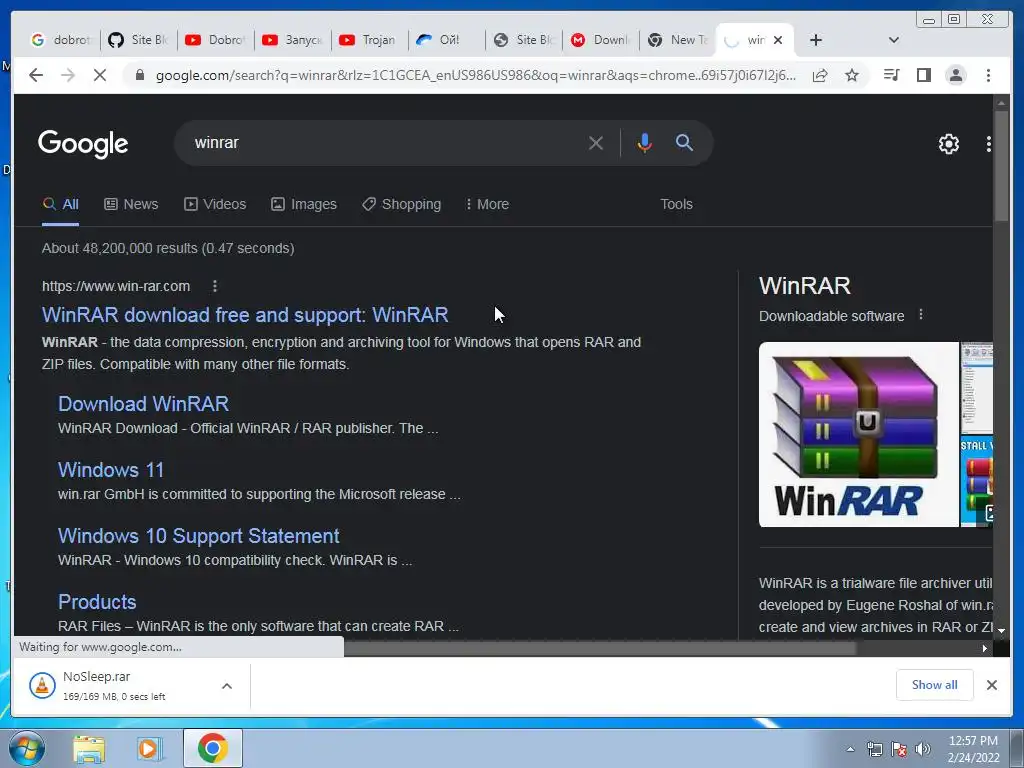Switch to the Запуск YouTube tab
Image resolution: width=1024 pixels, height=768 pixels.
pyautogui.click(x=291, y=40)
